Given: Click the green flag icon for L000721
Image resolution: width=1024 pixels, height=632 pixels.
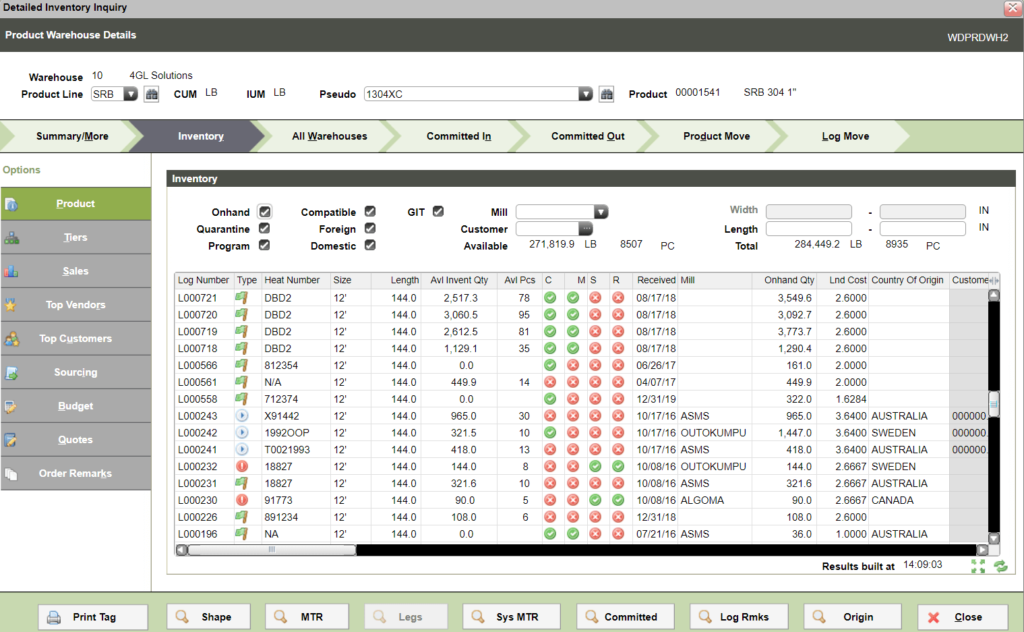Looking at the screenshot, I should (242, 298).
